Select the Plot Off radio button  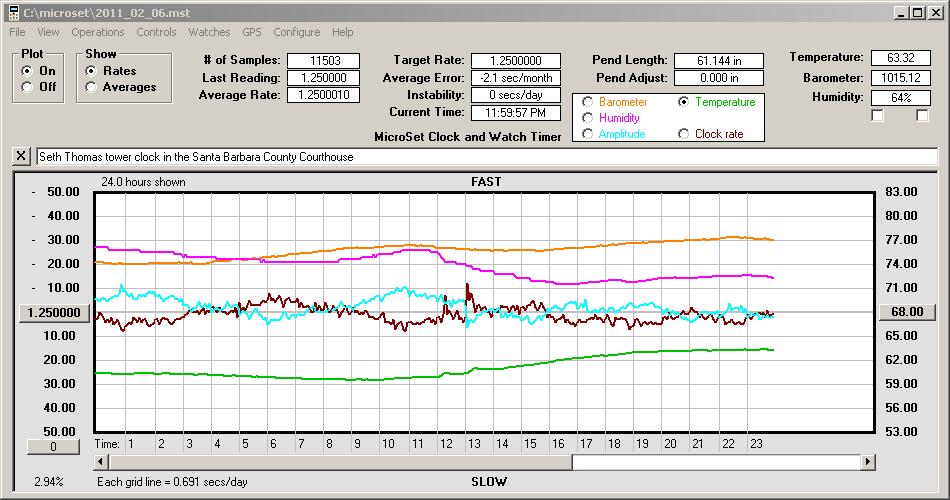(27, 87)
